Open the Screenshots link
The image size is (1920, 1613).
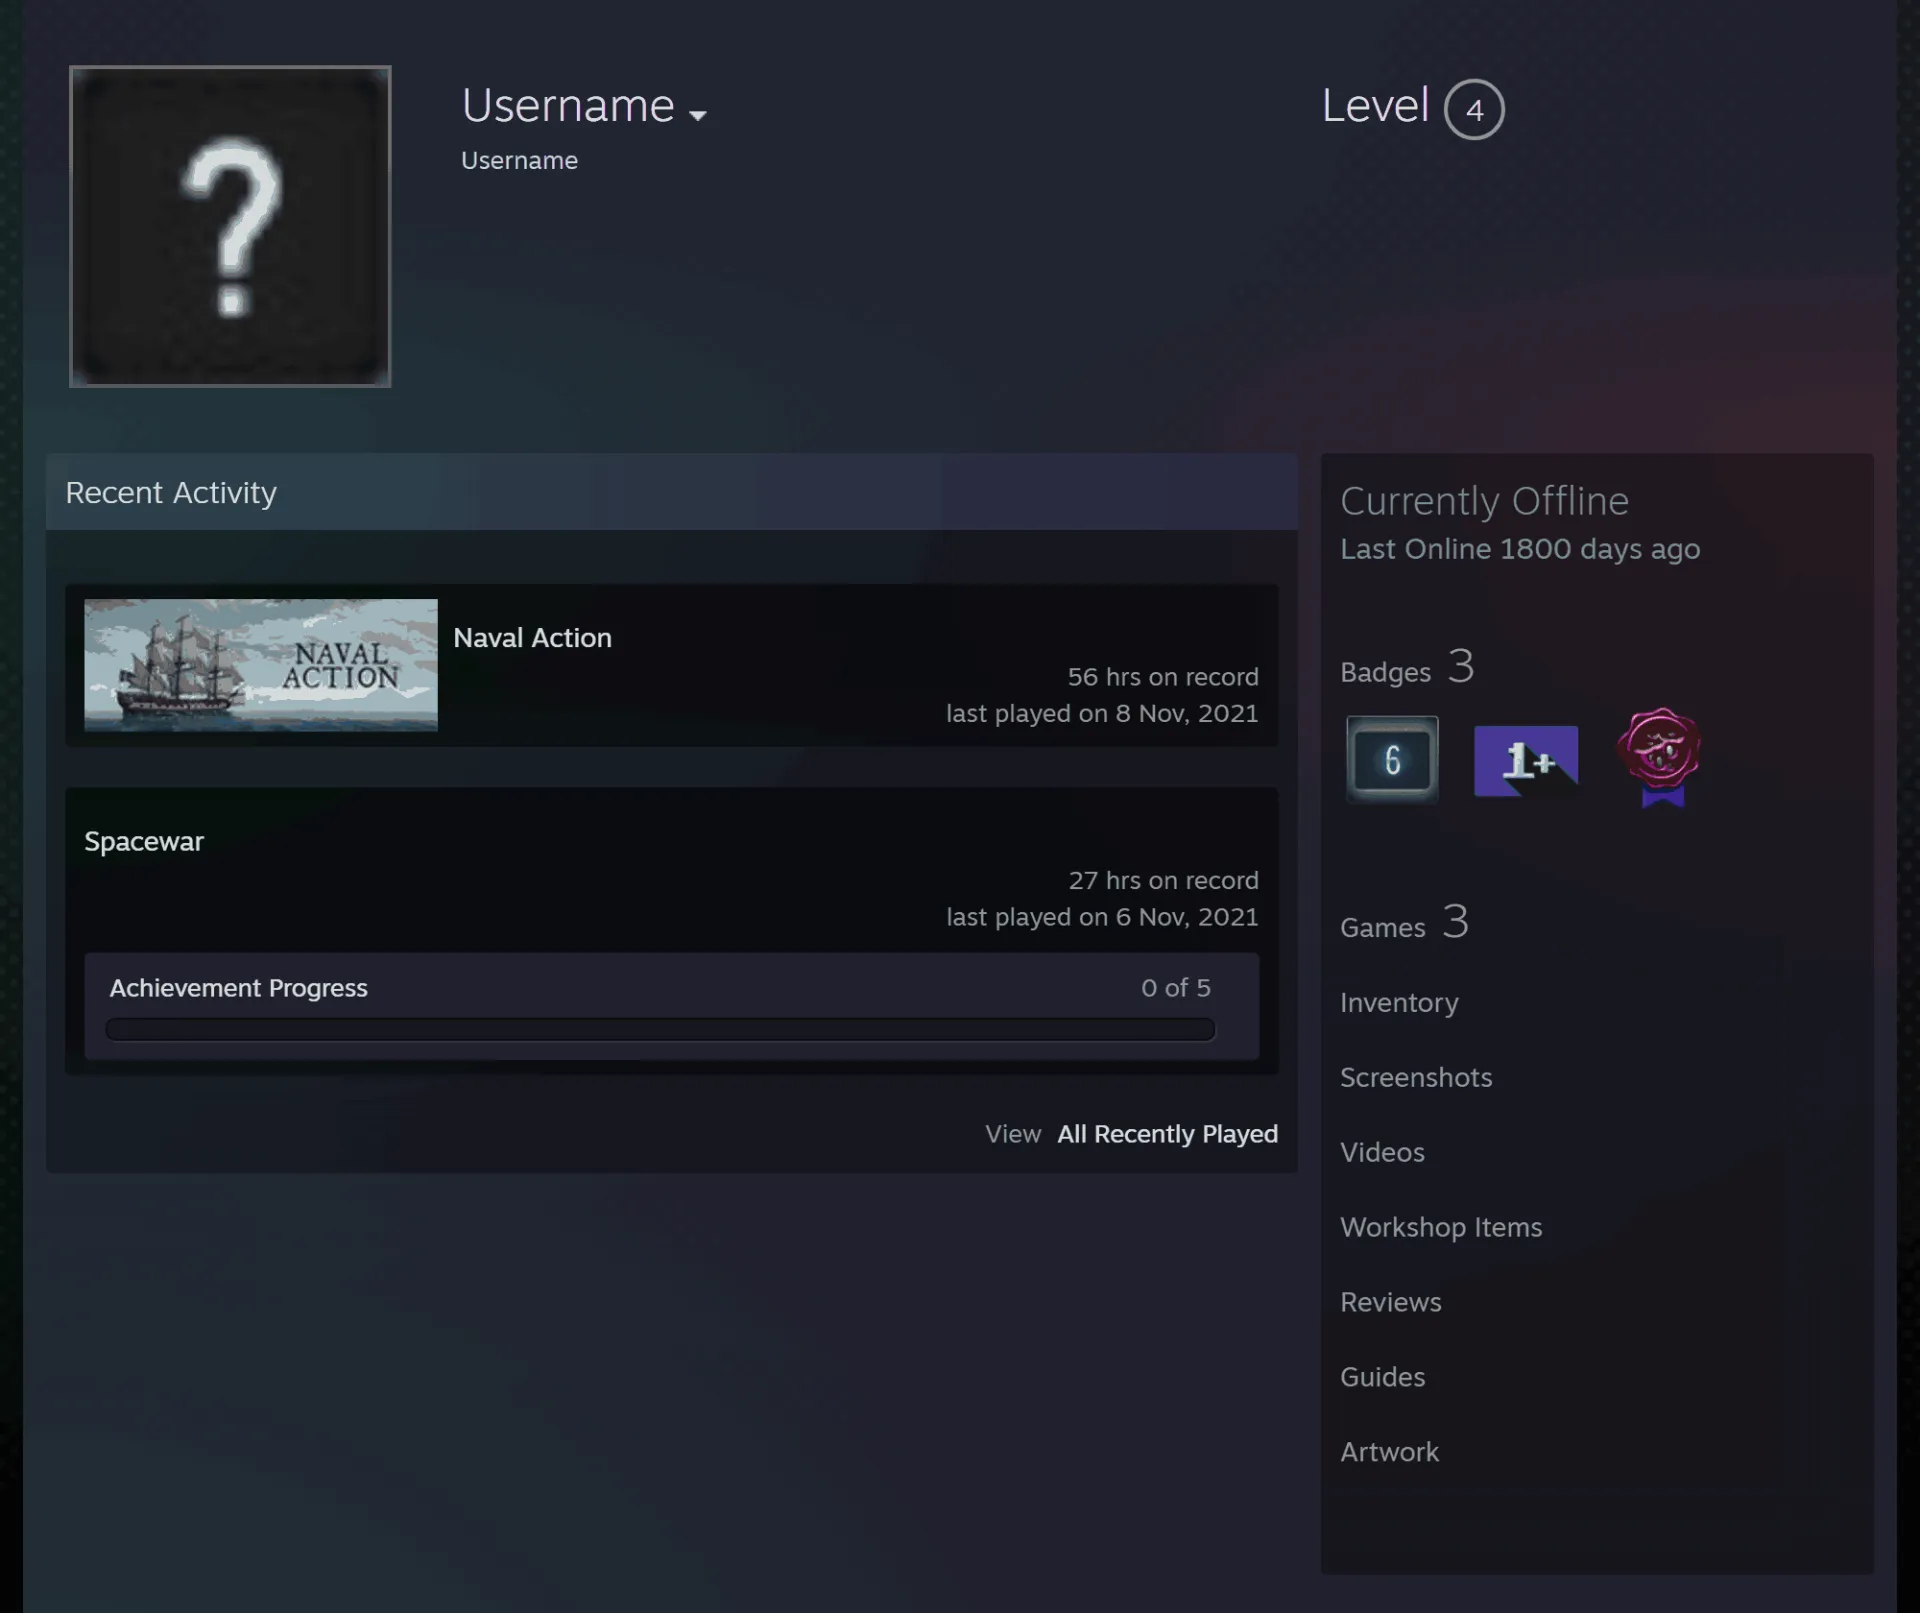click(1416, 1078)
